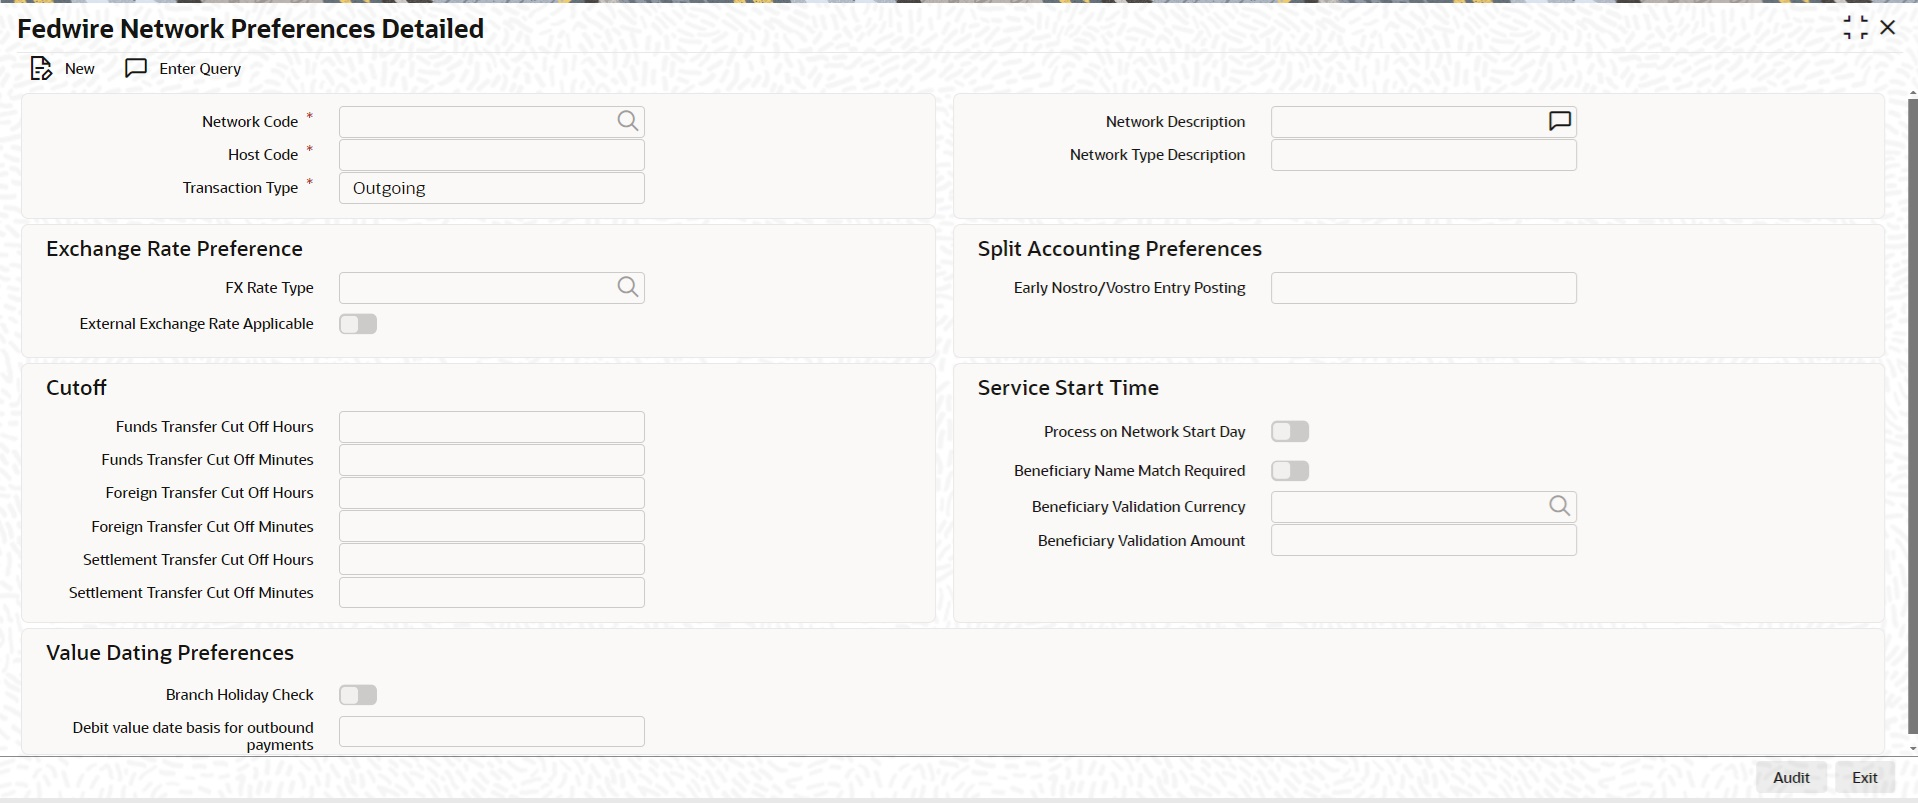
Task: Open Network Description popup editor icon
Action: coord(1559,121)
